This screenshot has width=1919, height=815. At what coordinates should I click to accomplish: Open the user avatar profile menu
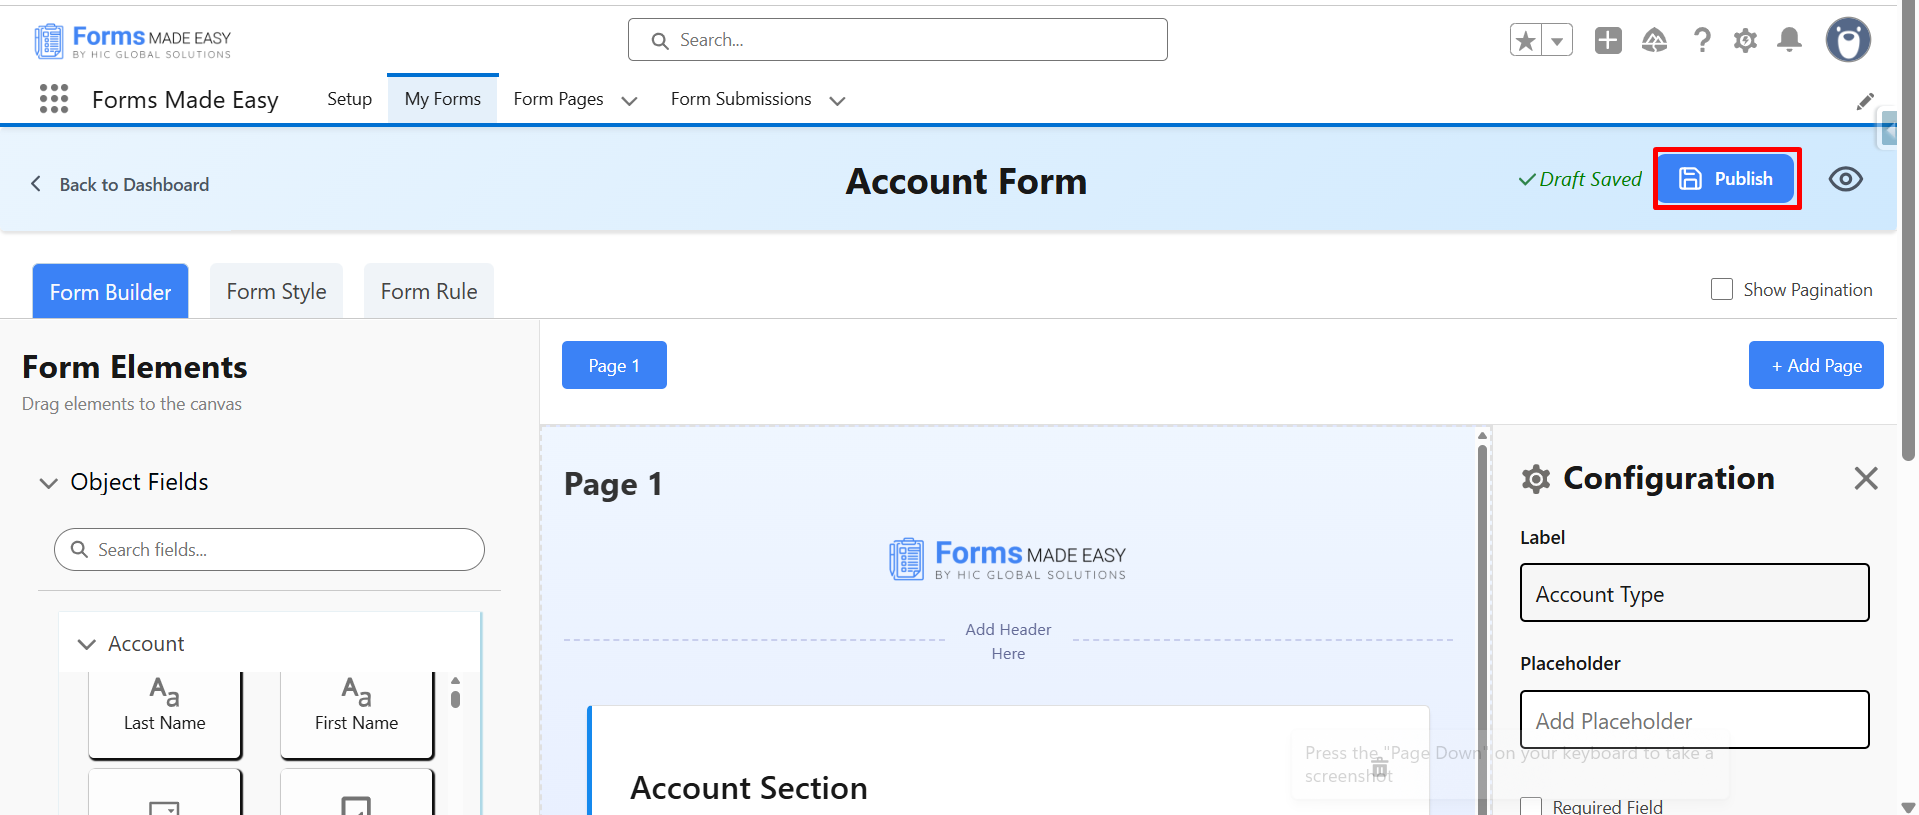[1848, 40]
